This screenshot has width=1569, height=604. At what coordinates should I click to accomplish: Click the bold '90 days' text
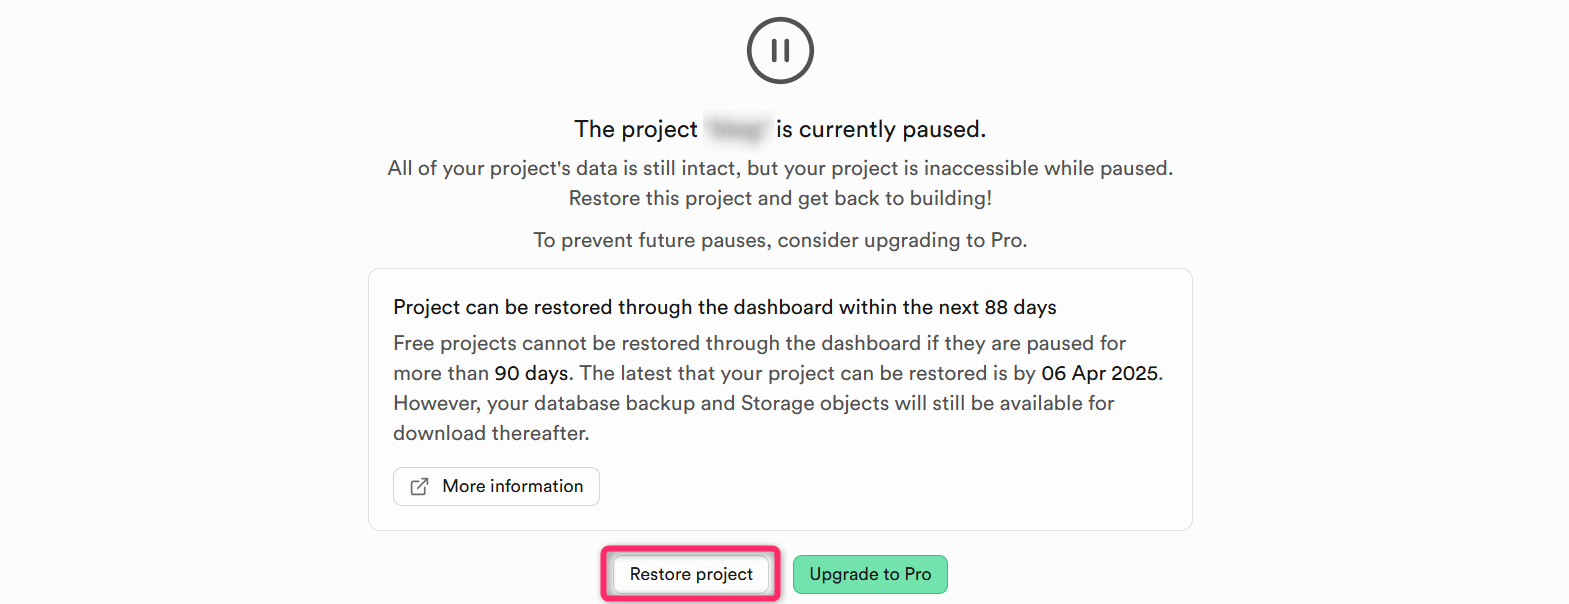coord(531,373)
